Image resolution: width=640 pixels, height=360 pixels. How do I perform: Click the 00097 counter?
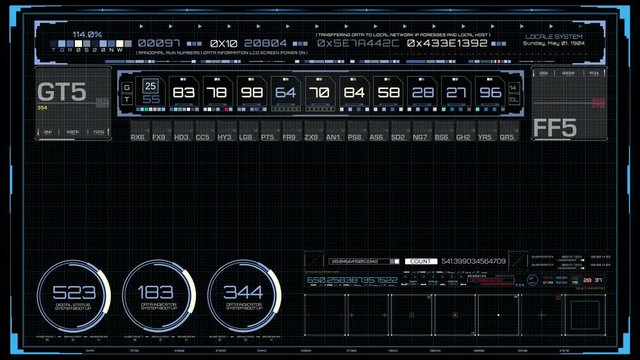click(159, 43)
